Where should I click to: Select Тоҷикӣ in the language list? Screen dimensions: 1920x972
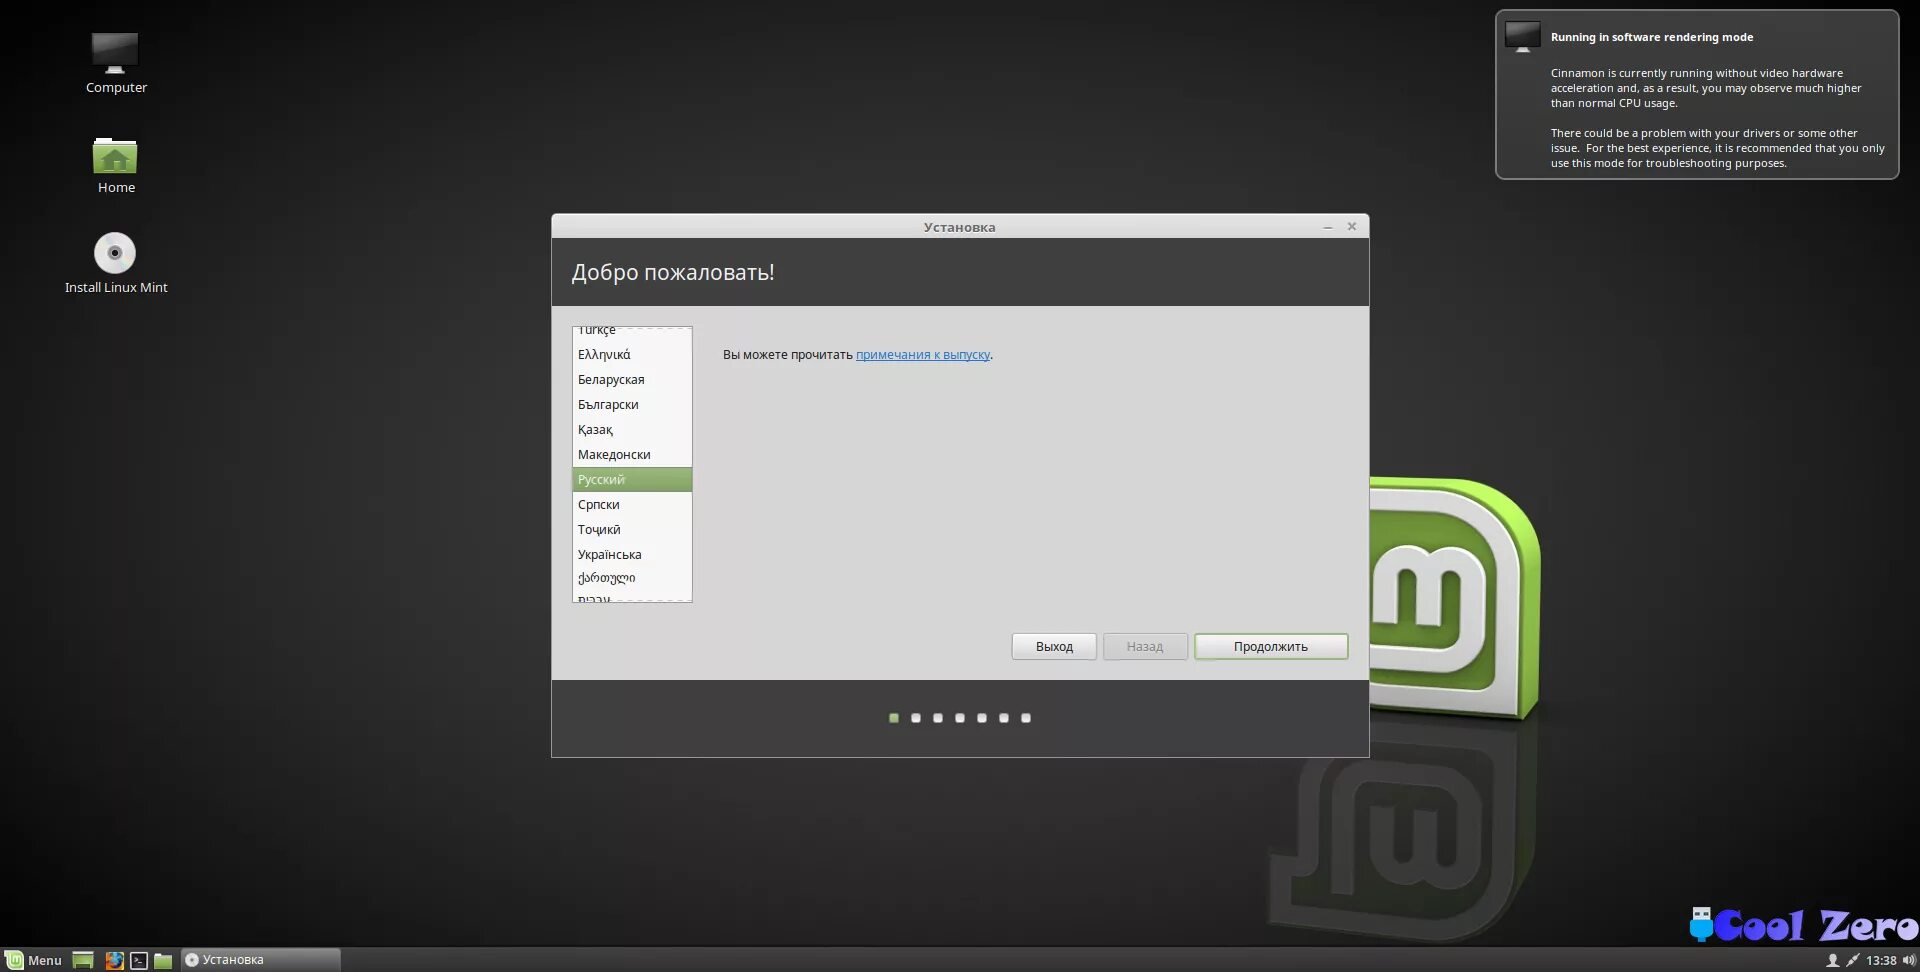[x=632, y=529]
